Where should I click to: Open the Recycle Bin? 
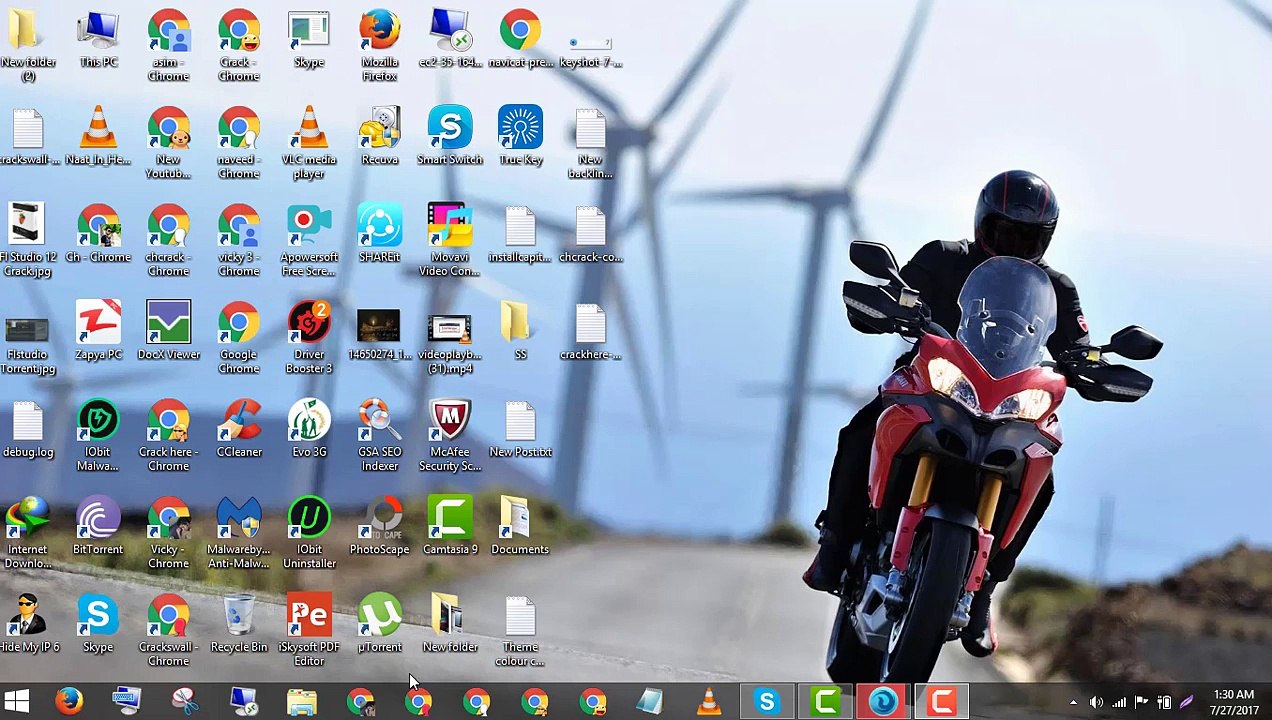click(x=239, y=623)
